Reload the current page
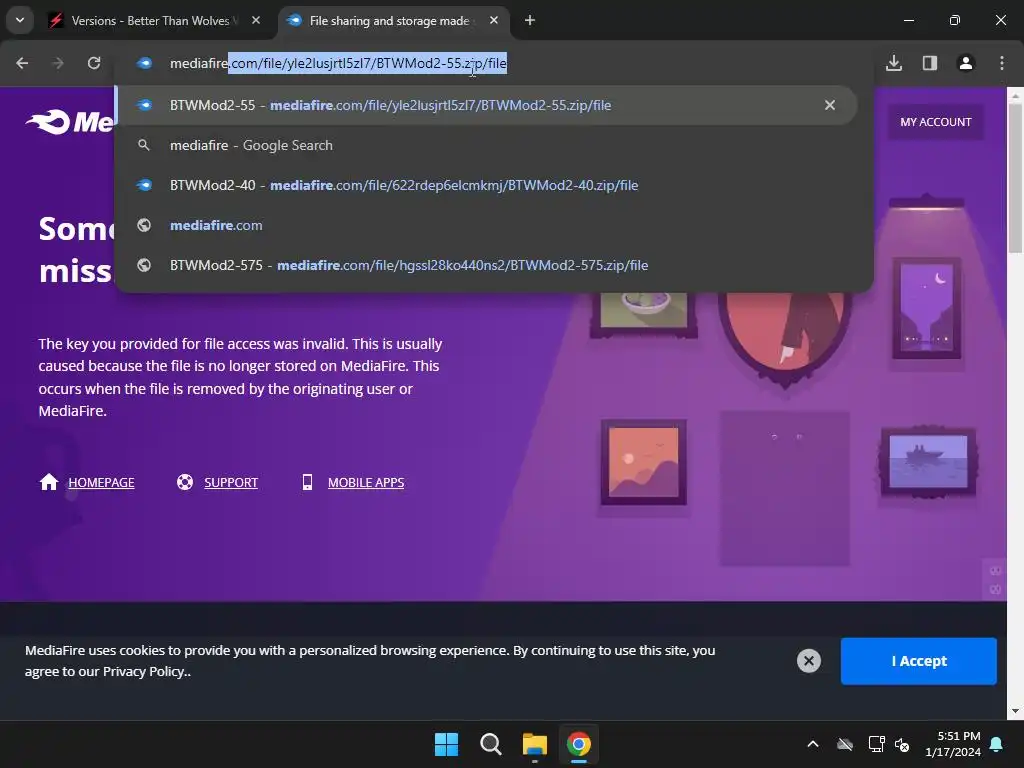Screen dimensions: 1024x768 94,63
